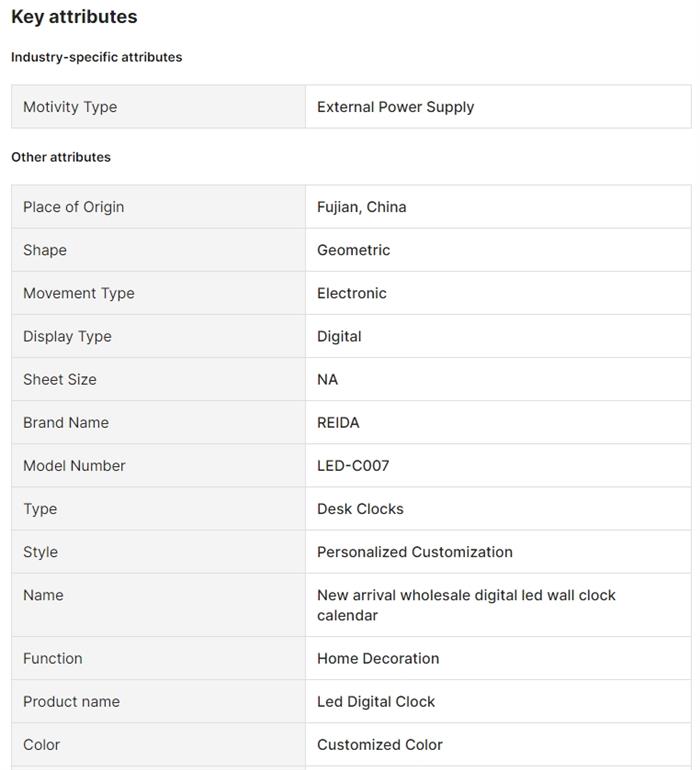Image resolution: width=700 pixels, height=770 pixels.
Task: Select the Place of Origin label
Action: (x=74, y=207)
